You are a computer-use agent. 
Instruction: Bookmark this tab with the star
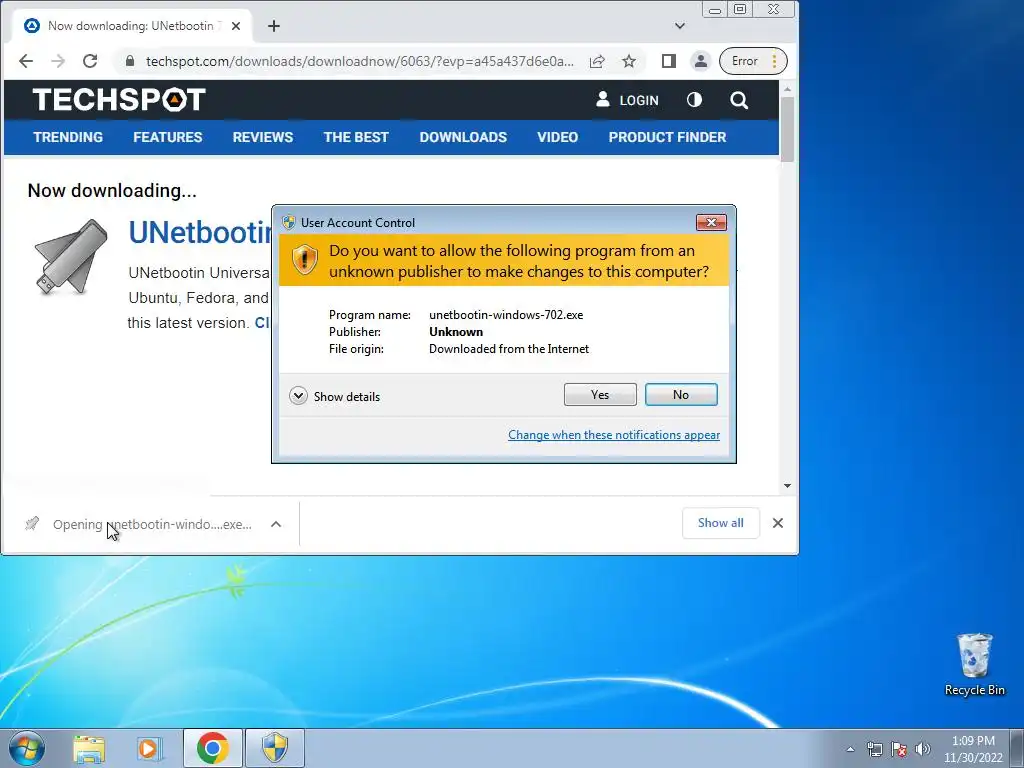pos(629,61)
